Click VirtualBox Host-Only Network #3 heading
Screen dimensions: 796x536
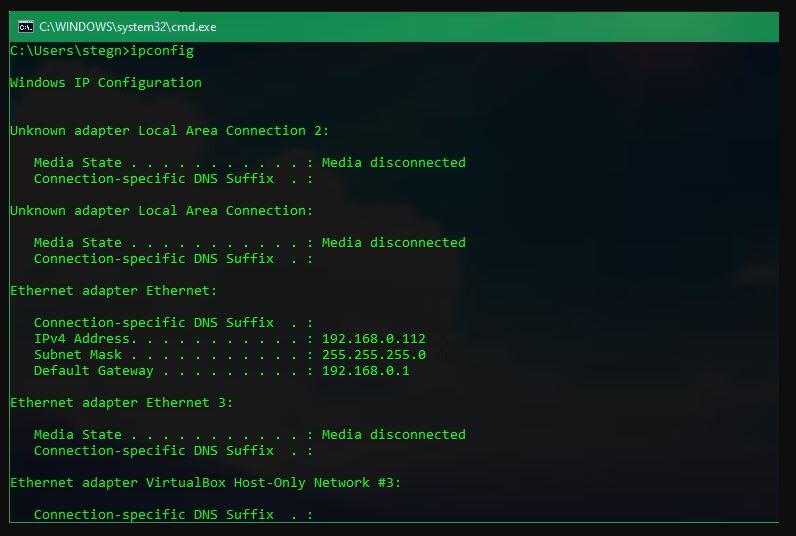(x=205, y=483)
